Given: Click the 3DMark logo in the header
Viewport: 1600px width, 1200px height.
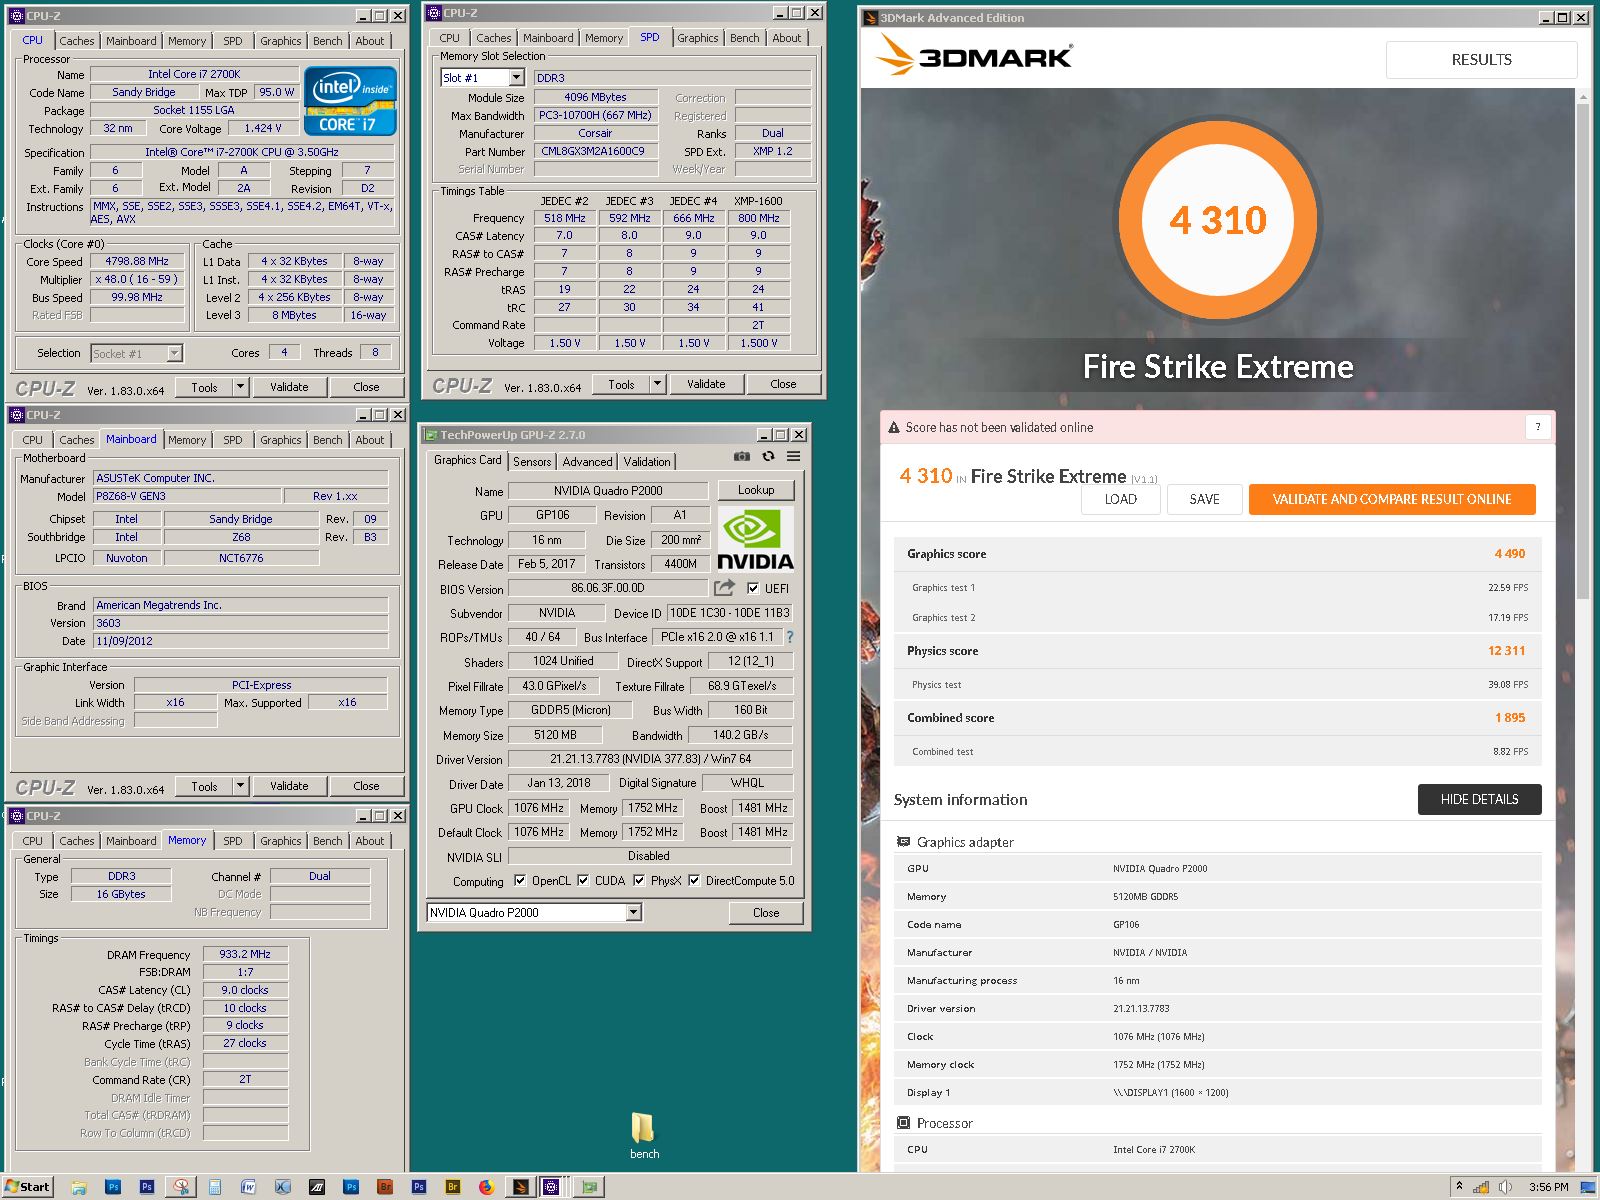Looking at the screenshot, I should pos(974,56).
